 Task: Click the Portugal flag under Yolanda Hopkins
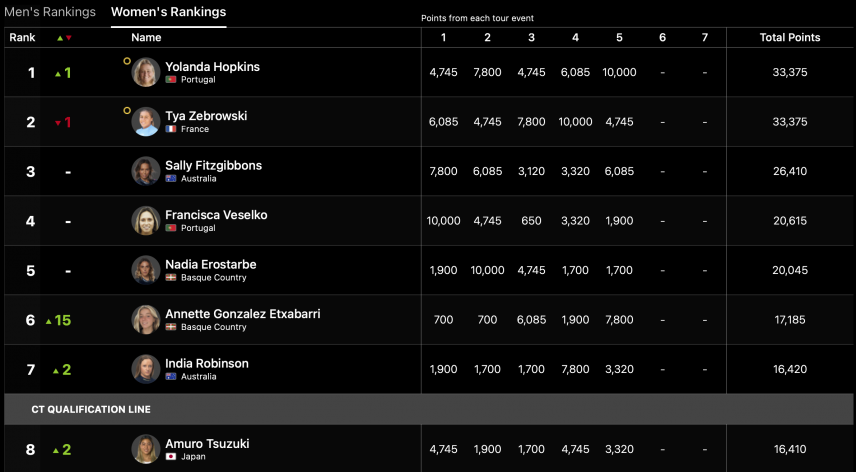[171, 80]
